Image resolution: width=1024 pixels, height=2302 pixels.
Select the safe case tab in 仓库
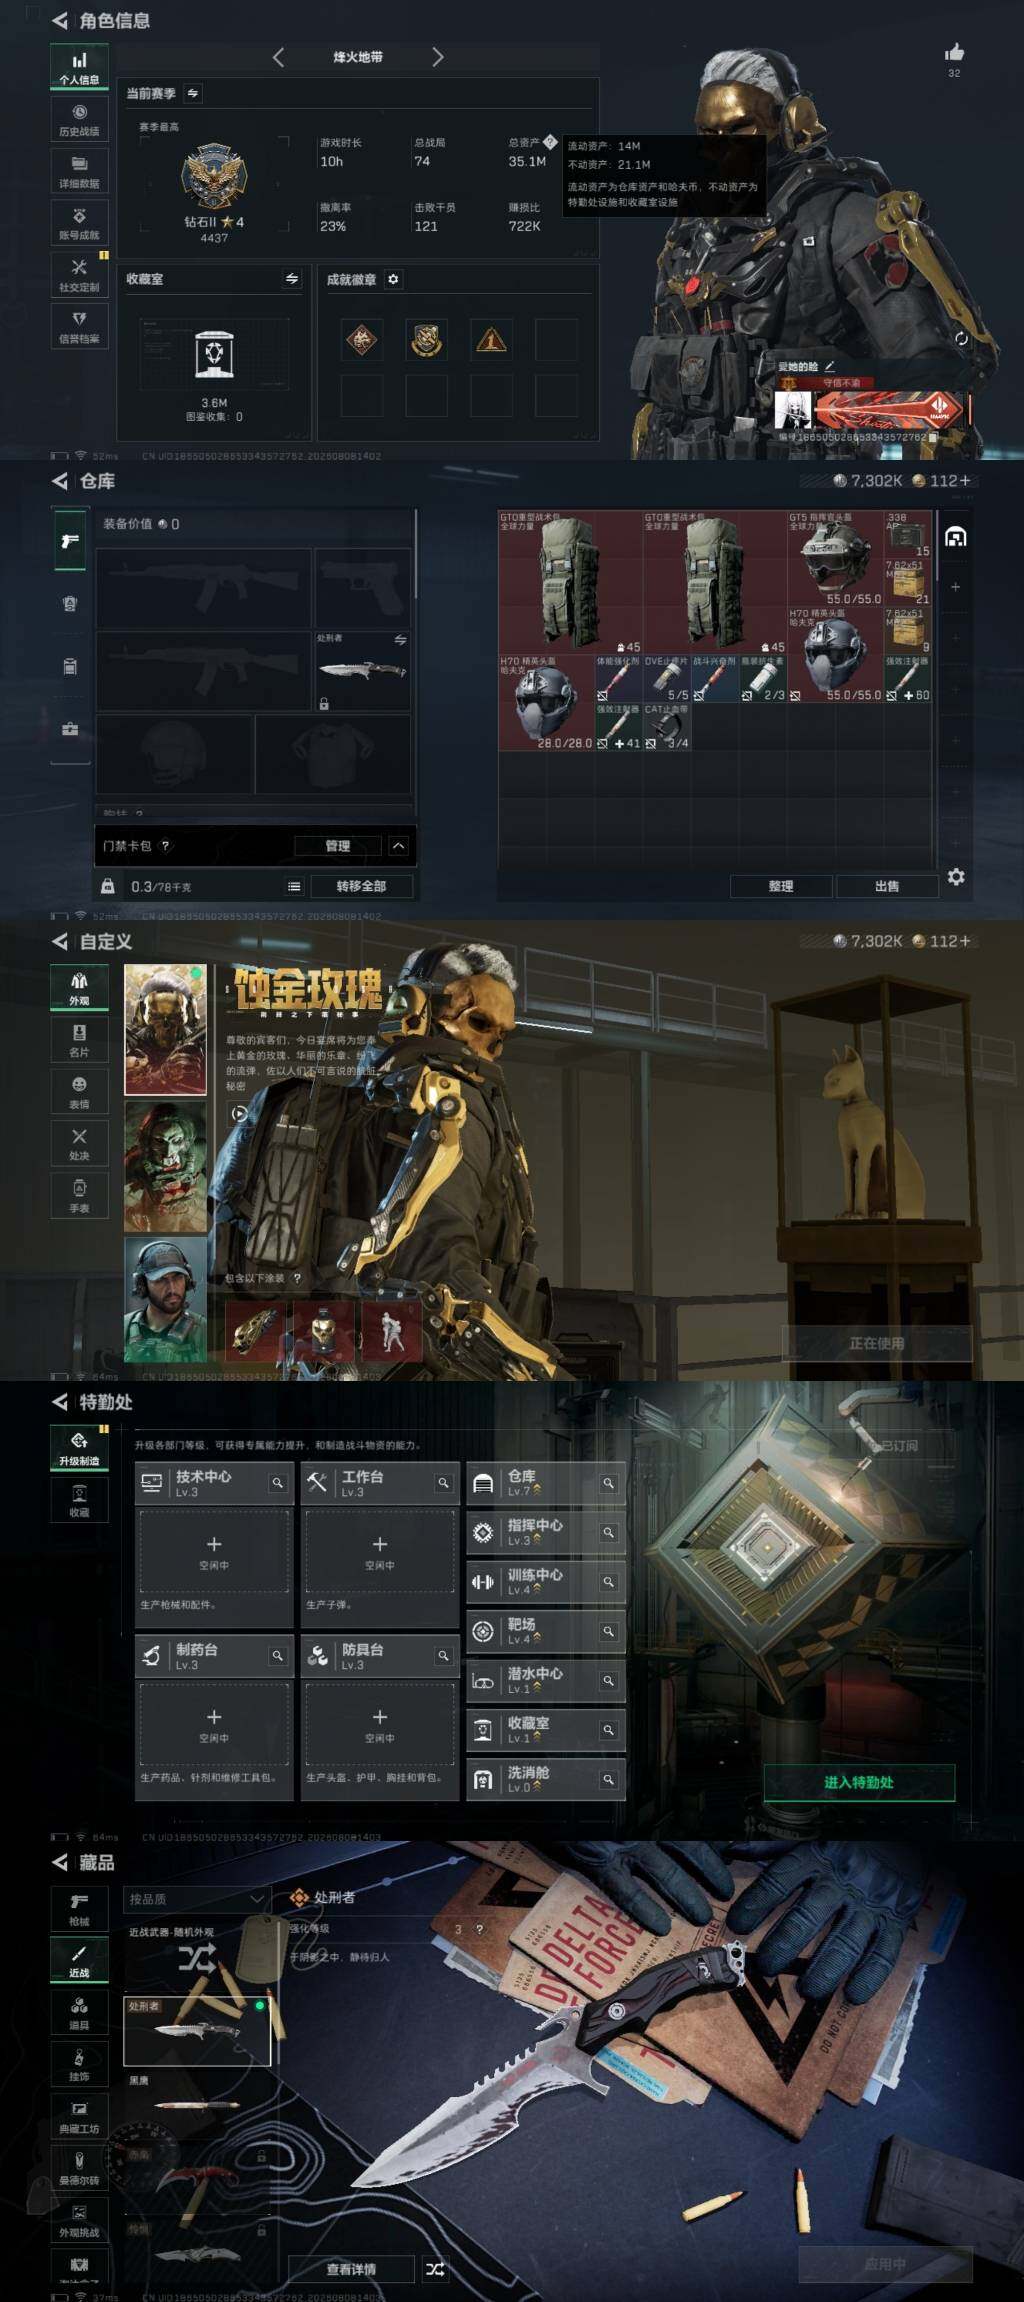tap(70, 729)
